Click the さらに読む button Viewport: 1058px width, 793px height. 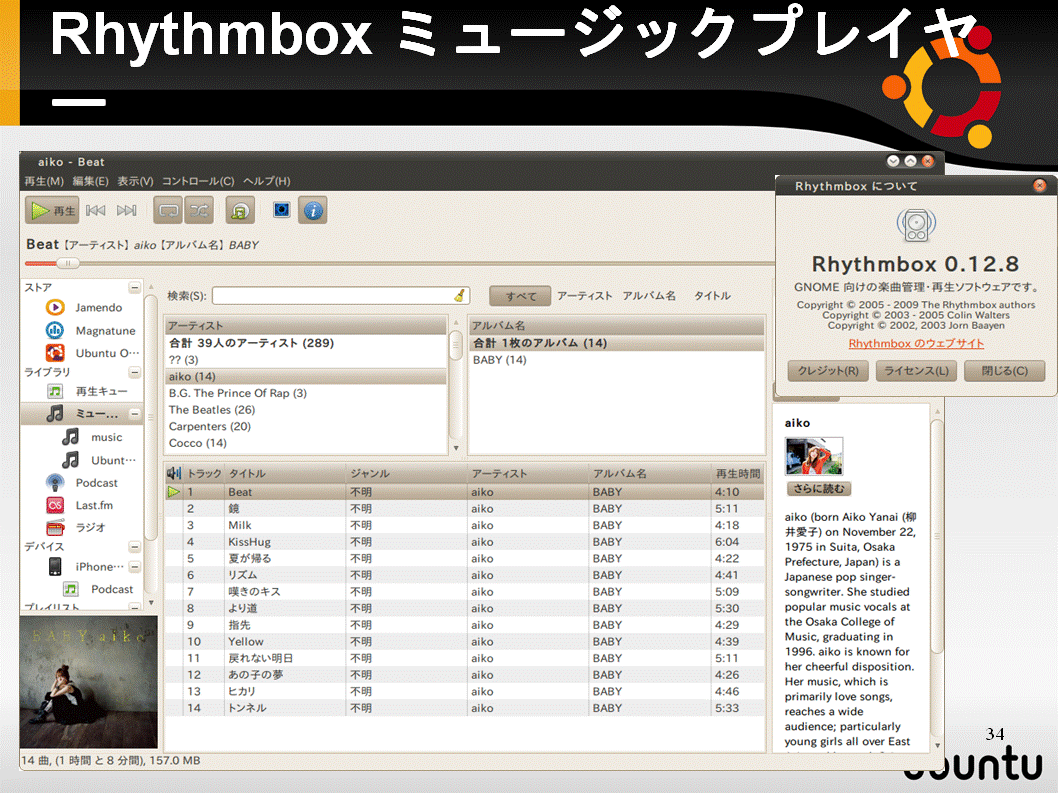(x=818, y=489)
